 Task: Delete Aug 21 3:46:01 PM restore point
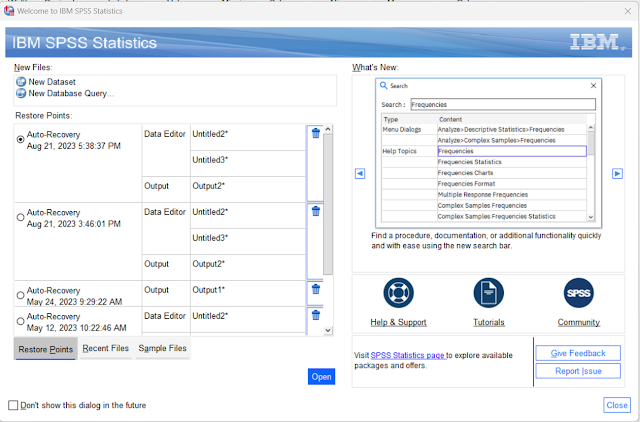click(316, 211)
